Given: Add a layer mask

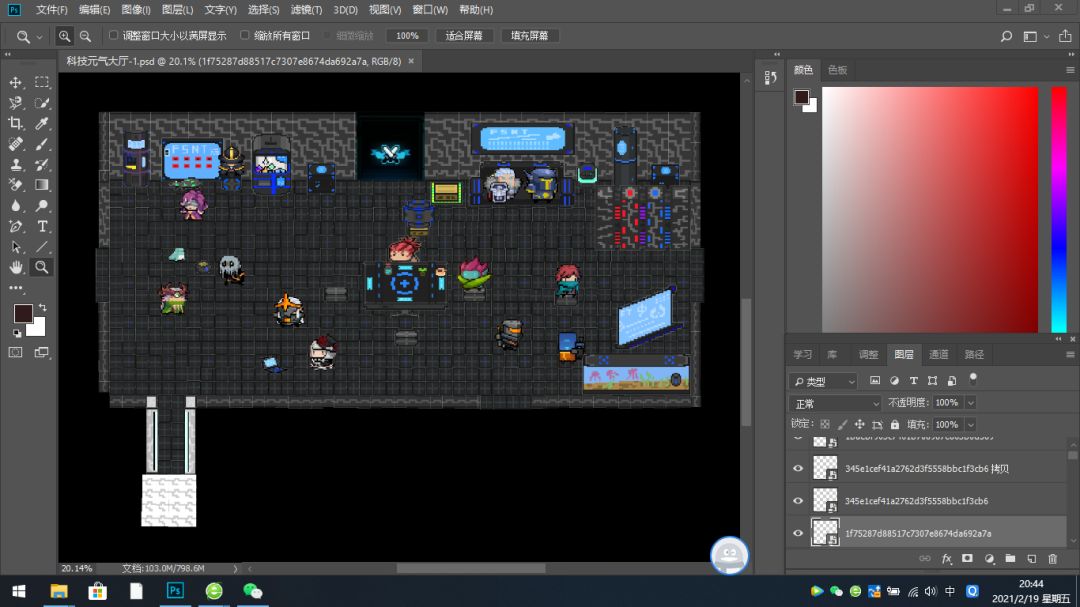Looking at the screenshot, I should tap(967, 559).
